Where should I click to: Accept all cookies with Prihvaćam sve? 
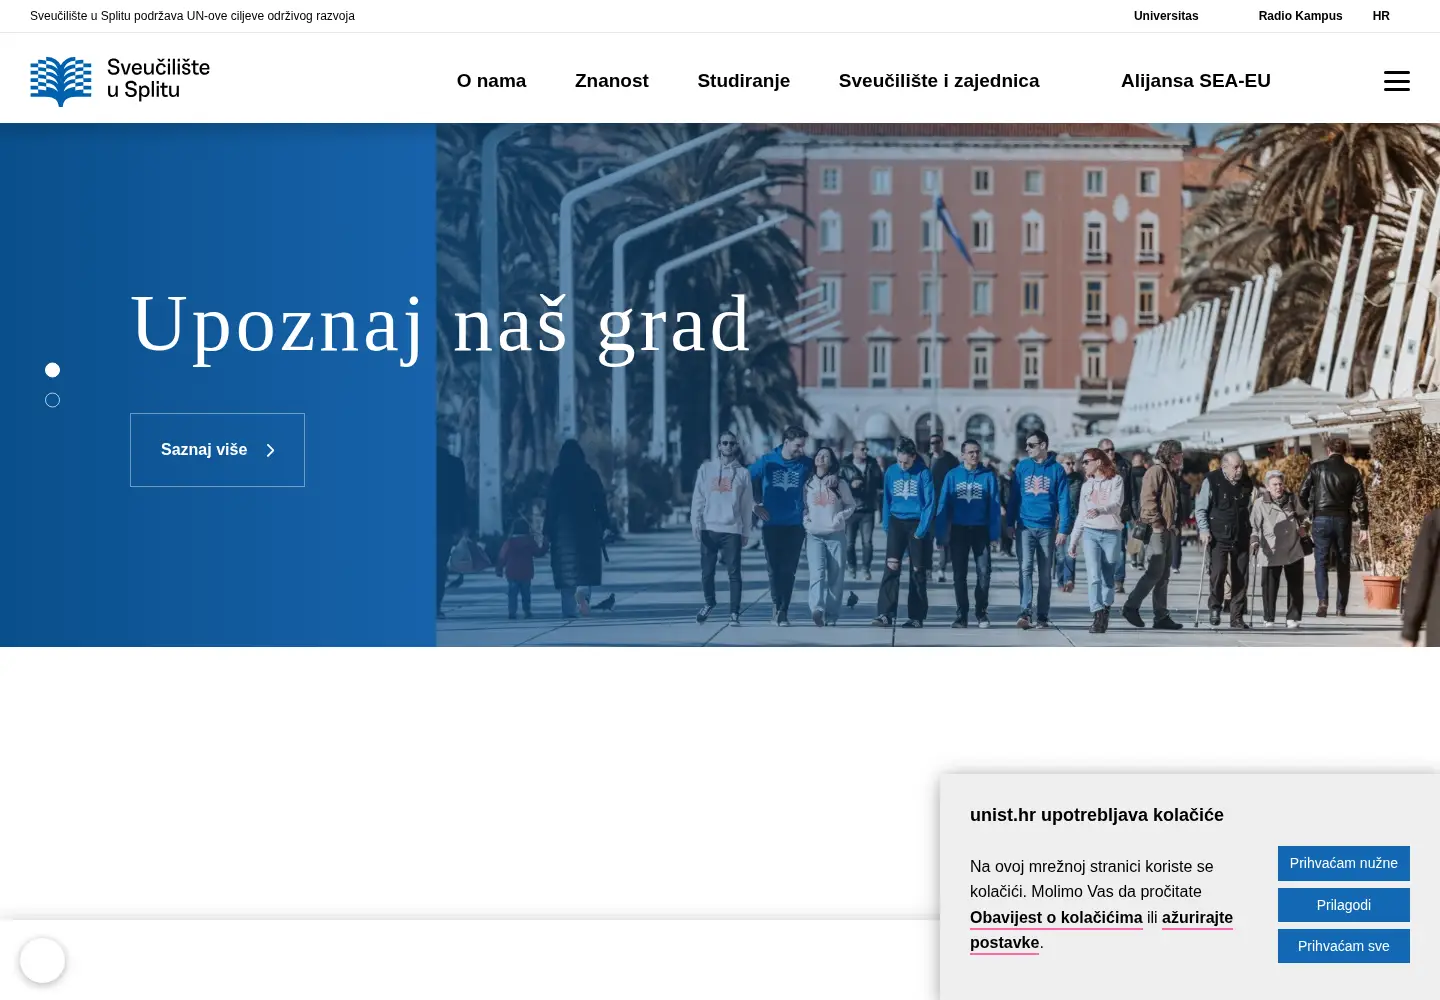[x=1344, y=946]
